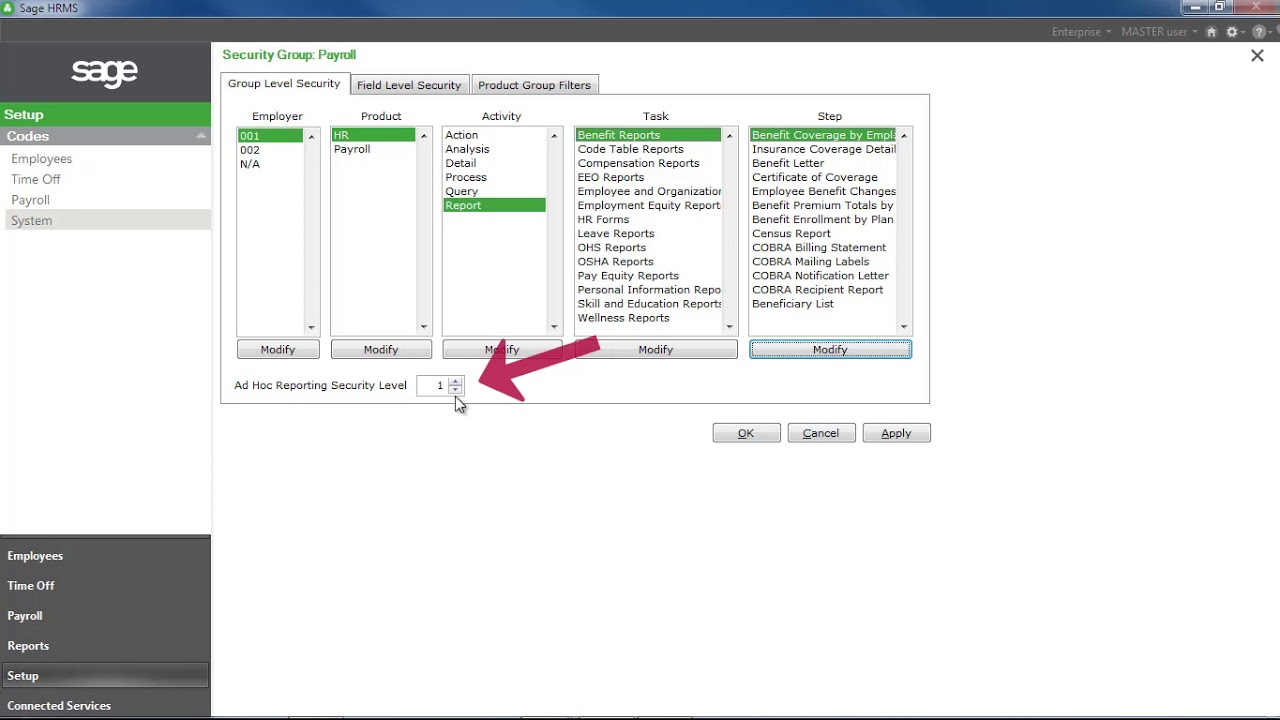Open the MASTER user dropdown
Screen dimensions: 1280x720
click(1155, 31)
